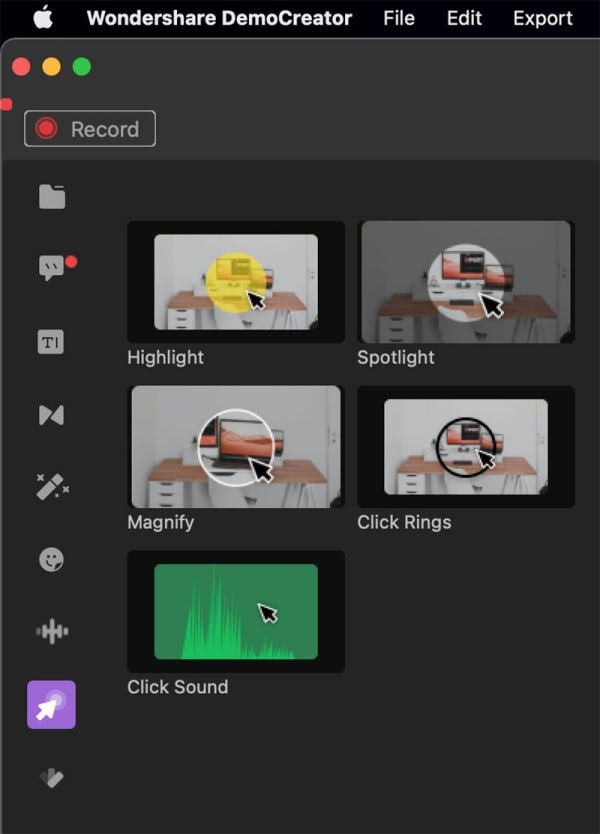The image size is (600, 834).
Task: Close the window with red button
Action: [21, 67]
